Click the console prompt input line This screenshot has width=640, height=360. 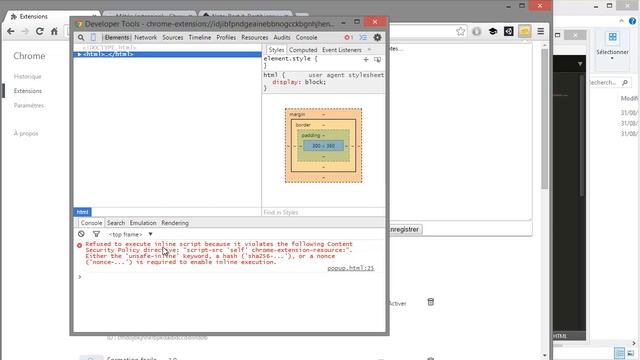[x=229, y=277]
